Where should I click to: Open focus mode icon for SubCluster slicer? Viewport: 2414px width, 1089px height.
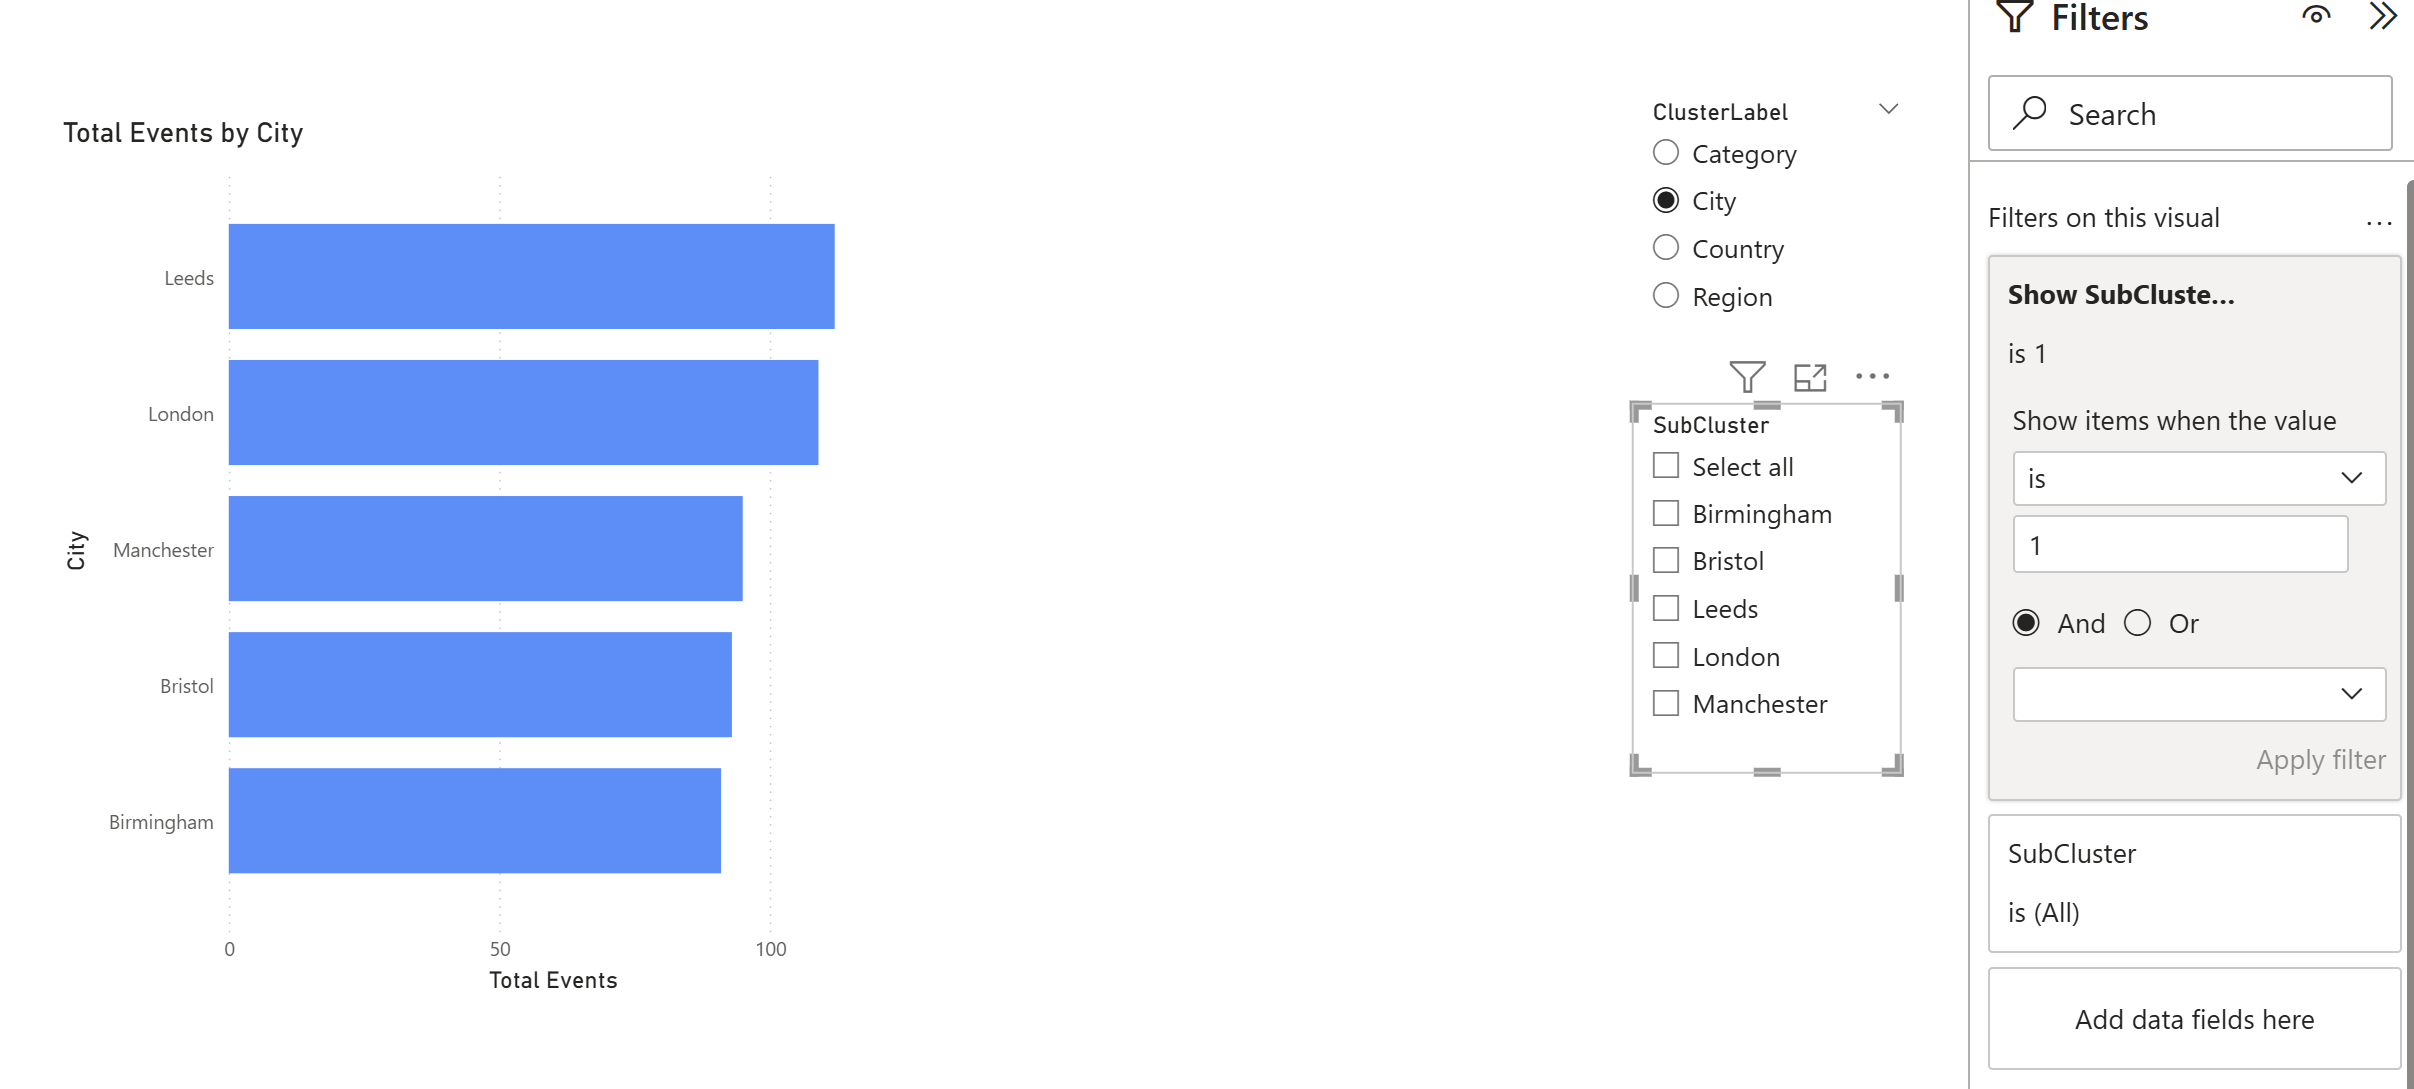point(1810,377)
